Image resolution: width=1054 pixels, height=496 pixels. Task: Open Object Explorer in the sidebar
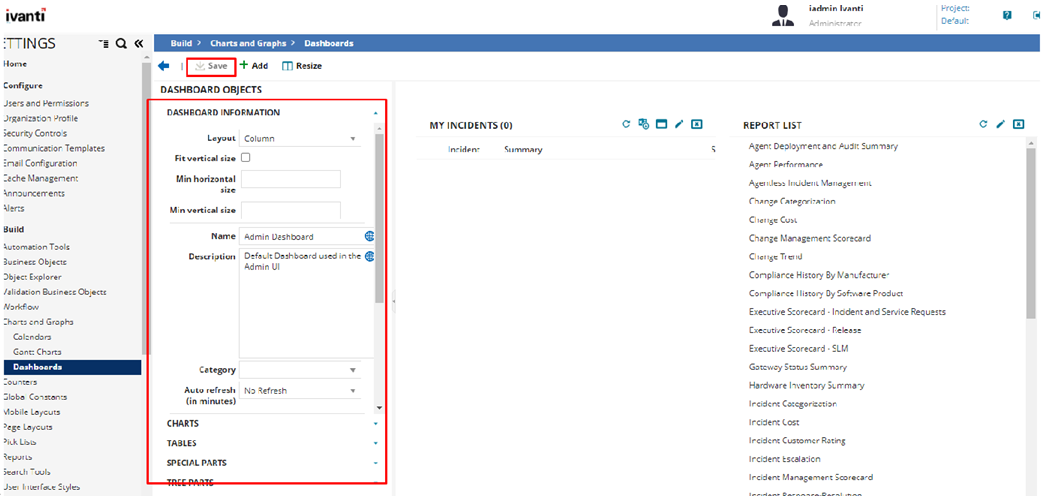point(33,277)
